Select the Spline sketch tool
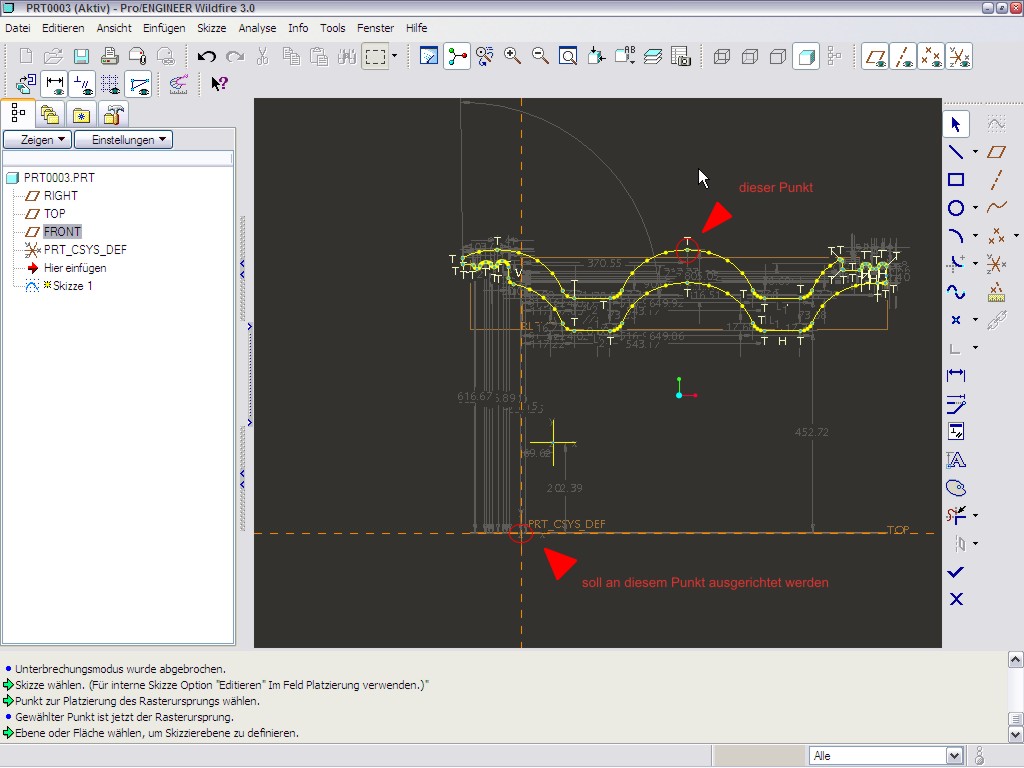Viewport: 1024px width, 768px height. tap(956, 292)
